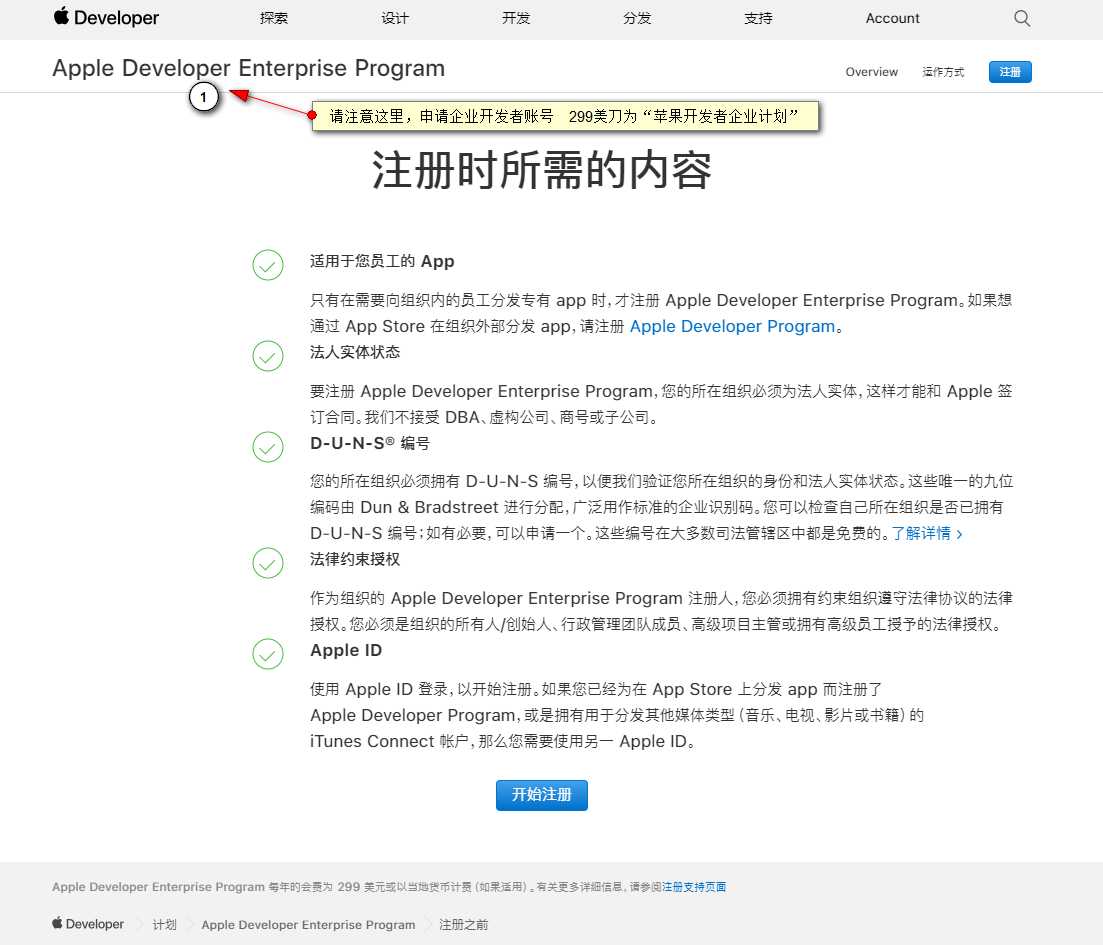1103x945 pixels.
Task: Click the 法人实体状态 heading
Action: click(x=355, y=352)
